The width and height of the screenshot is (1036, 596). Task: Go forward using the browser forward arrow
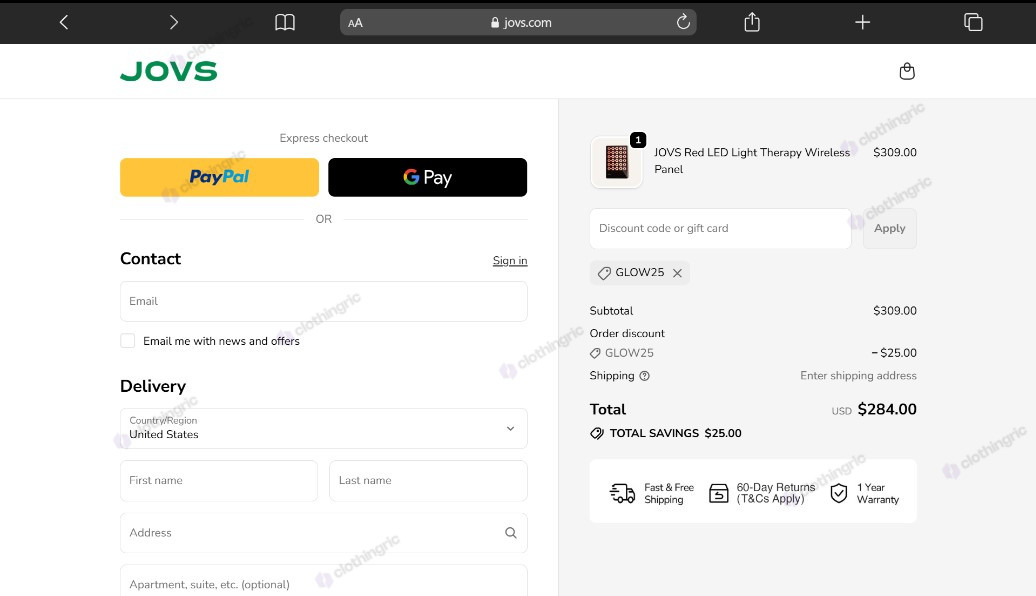tap(174, 22)
